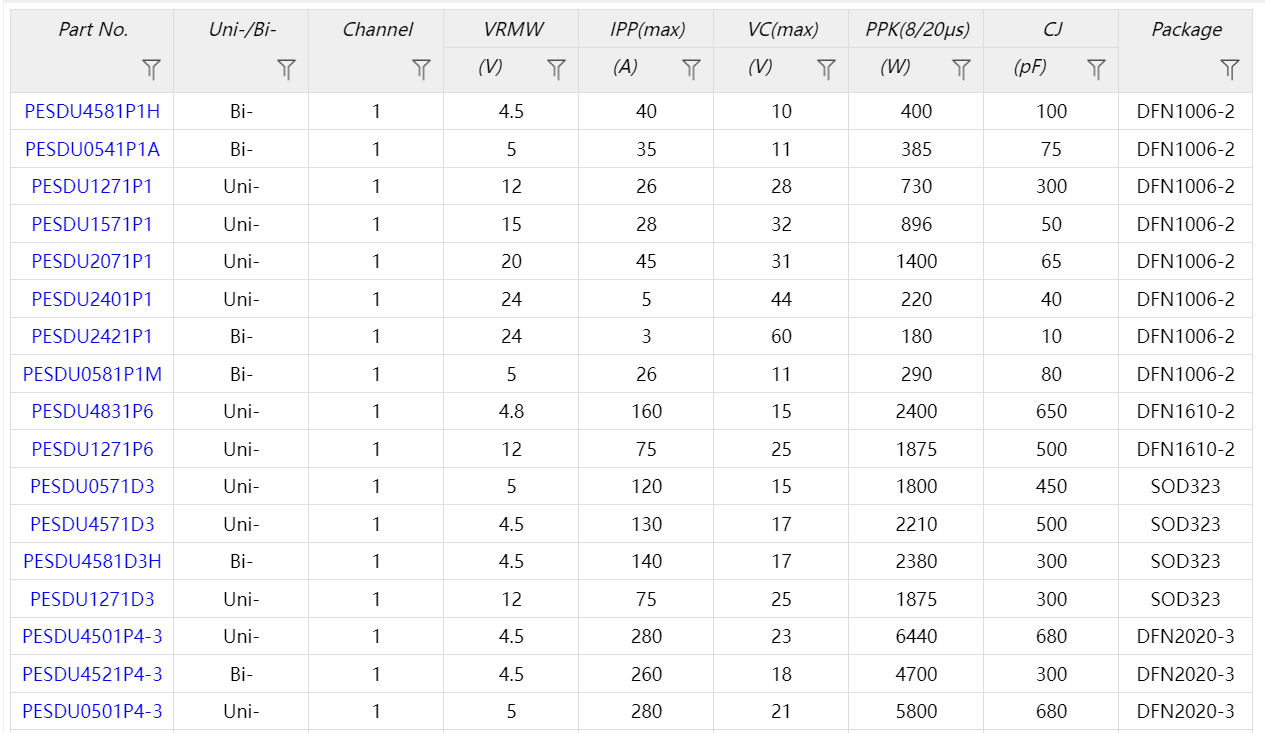This screenshot has height=733, width=1265.
Task: Open the filter for Part No. column
Action: [151, 69]
